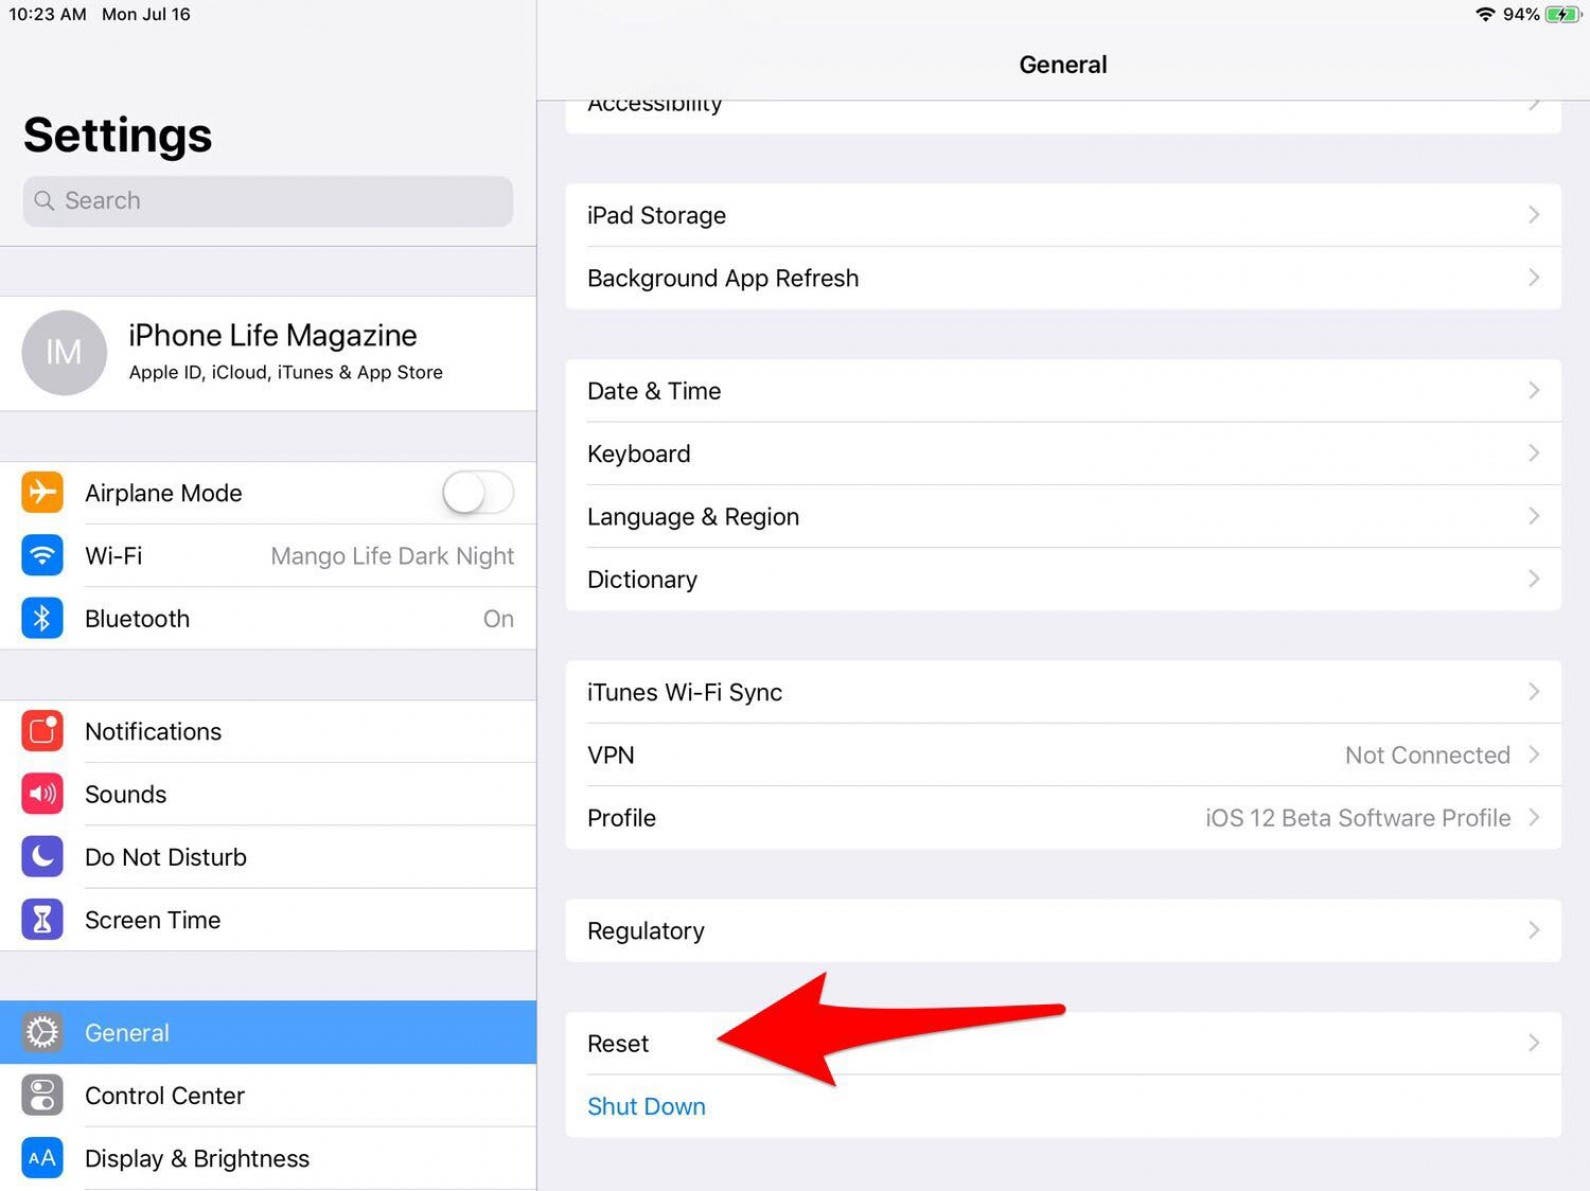
Task: Tap the IM profile avatar
Action: point(64,352)
